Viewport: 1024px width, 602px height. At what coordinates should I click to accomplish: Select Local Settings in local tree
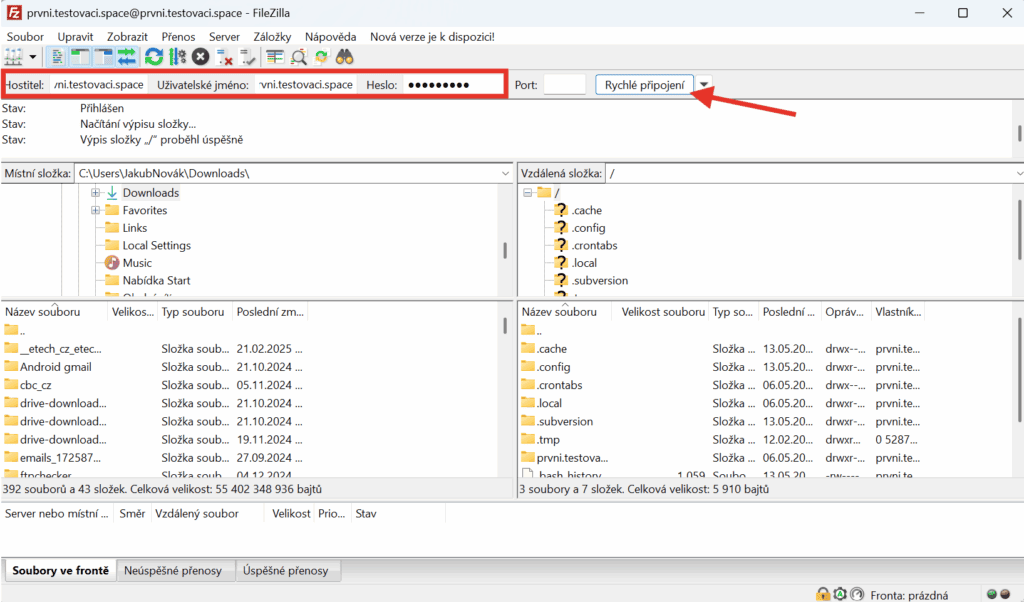157,246
